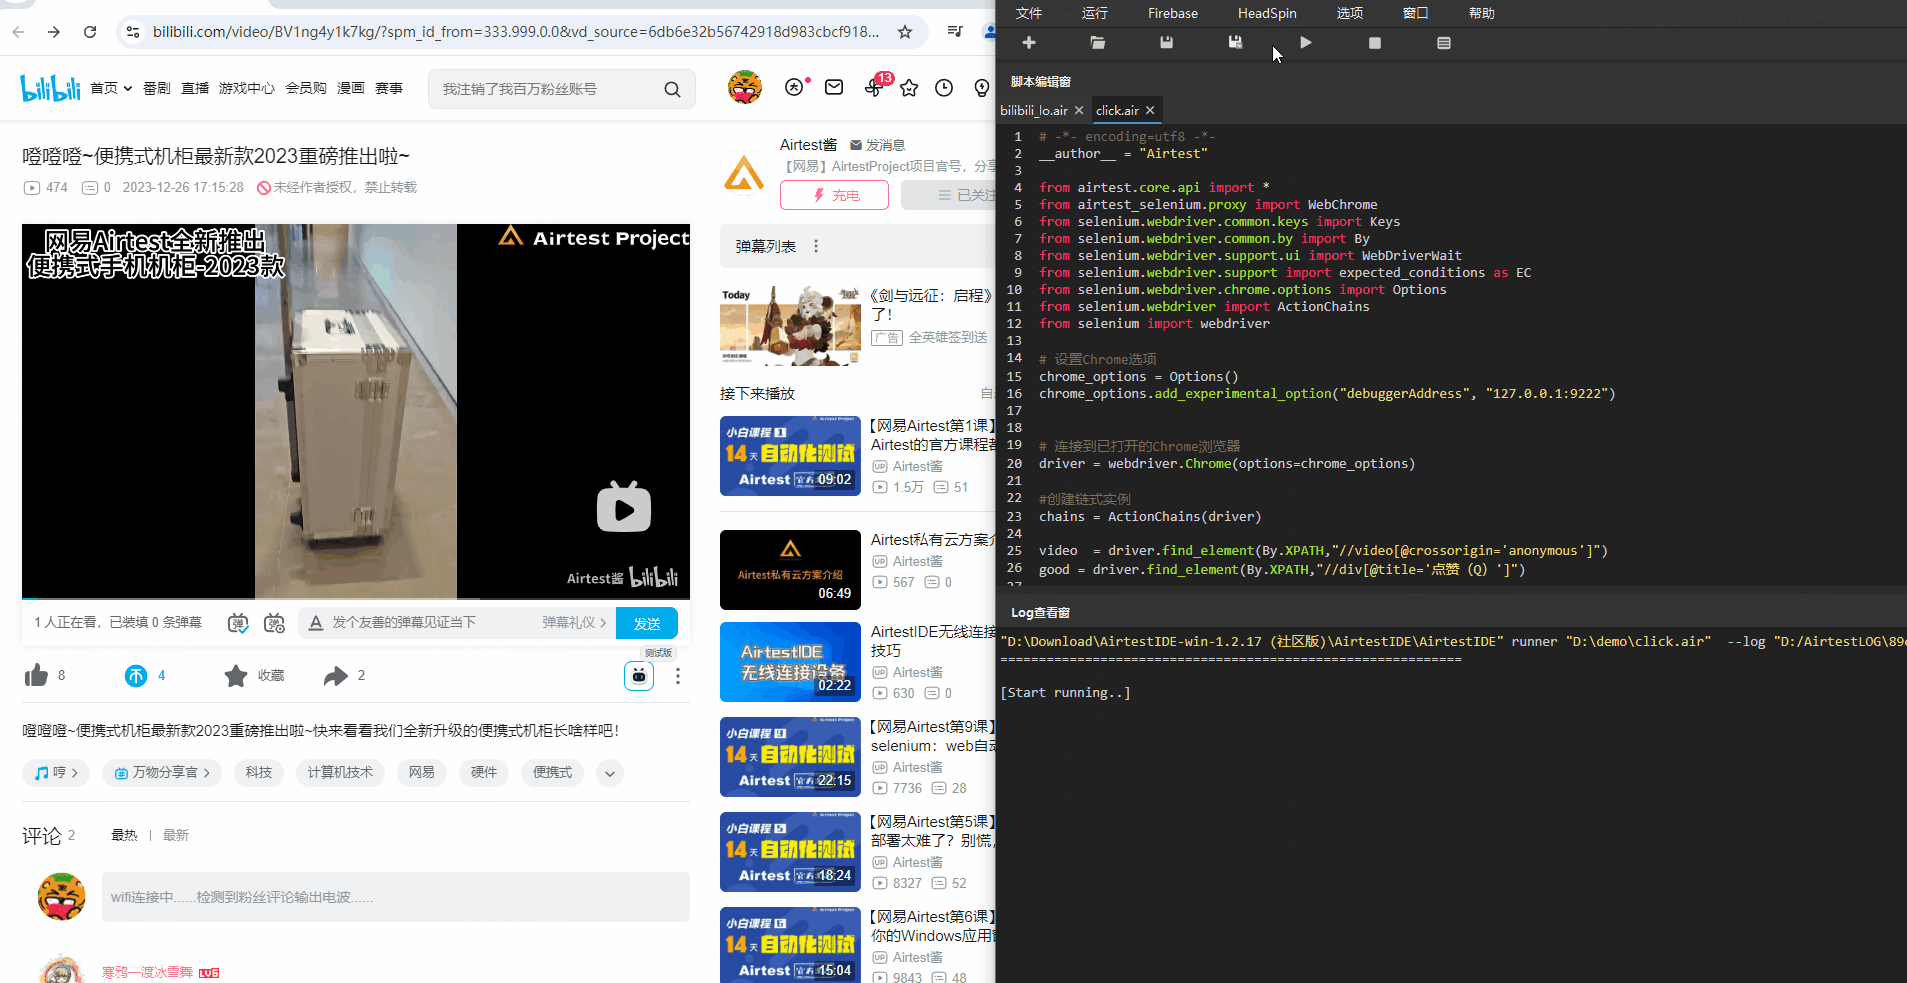Open dynamics feed with 13 badge

click(874, 88)
